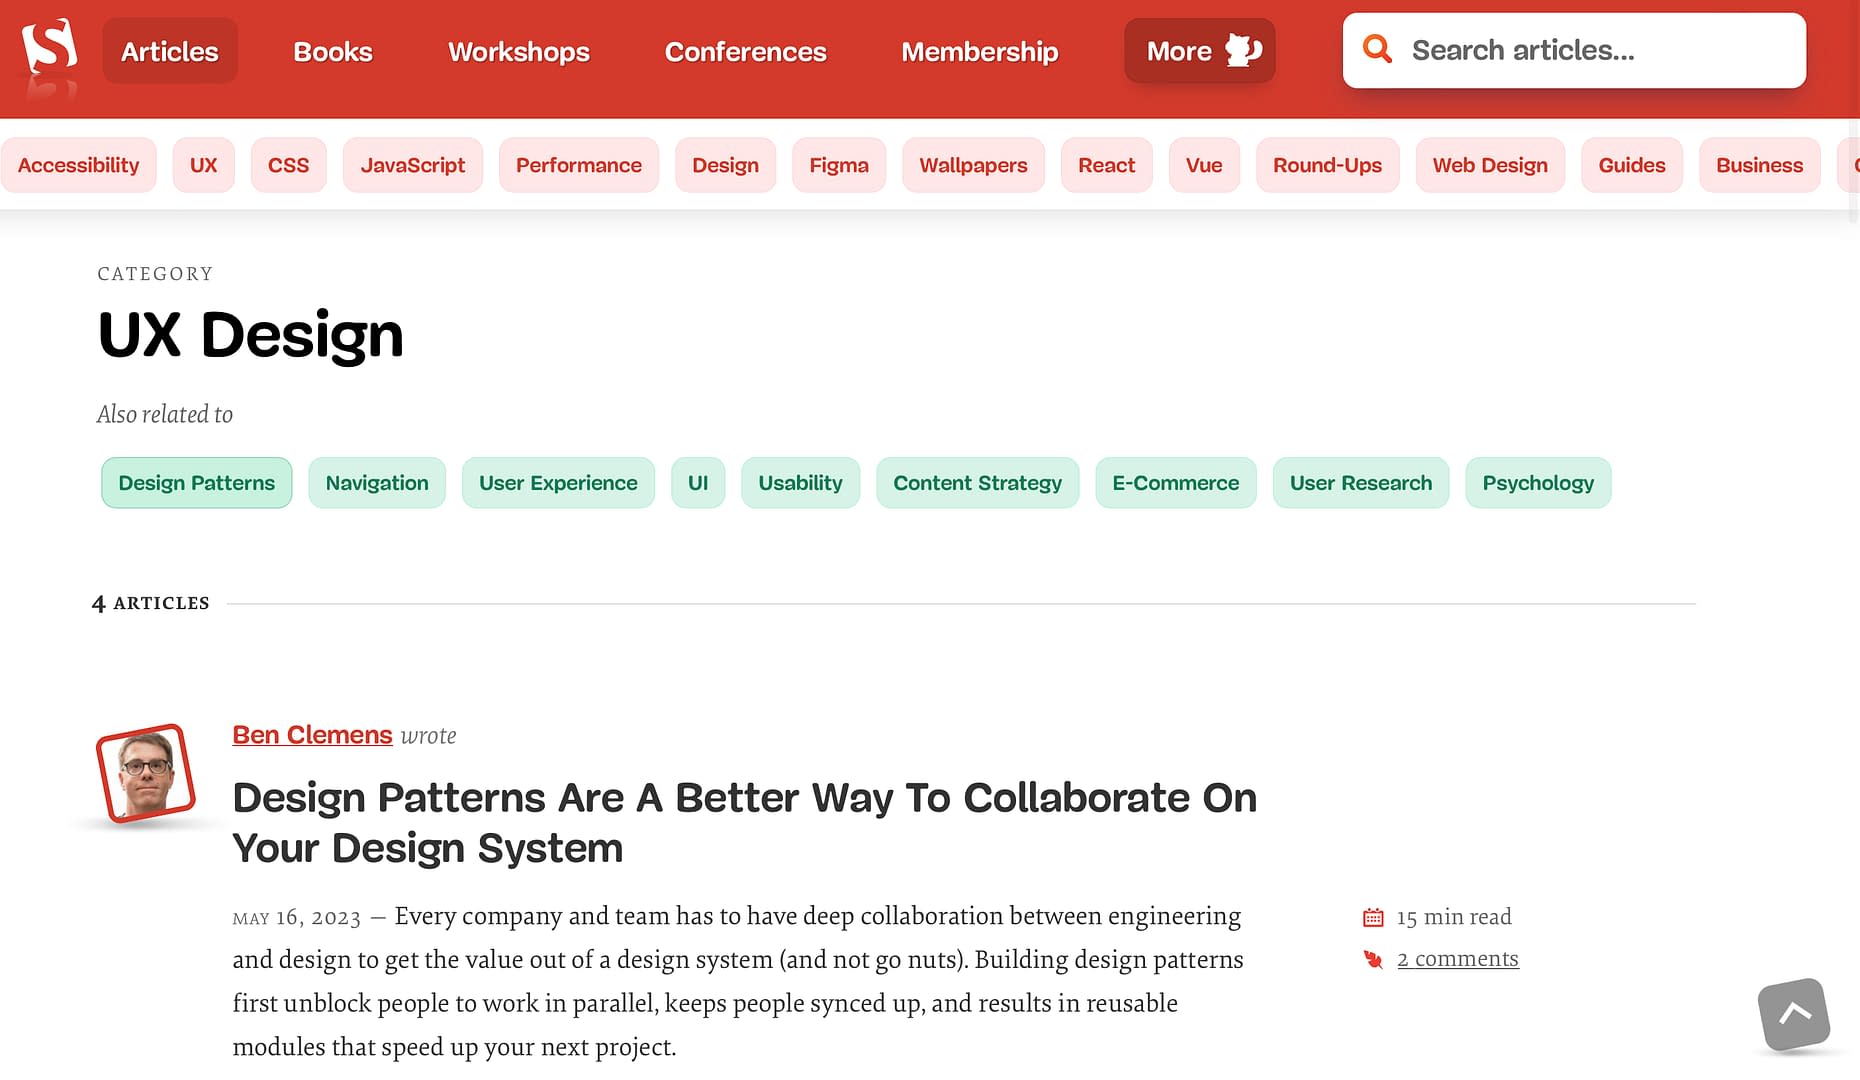This screenshot has width=1860, height=1080.
Task: Open the Articles menu item
Action: tap(169, 51)
